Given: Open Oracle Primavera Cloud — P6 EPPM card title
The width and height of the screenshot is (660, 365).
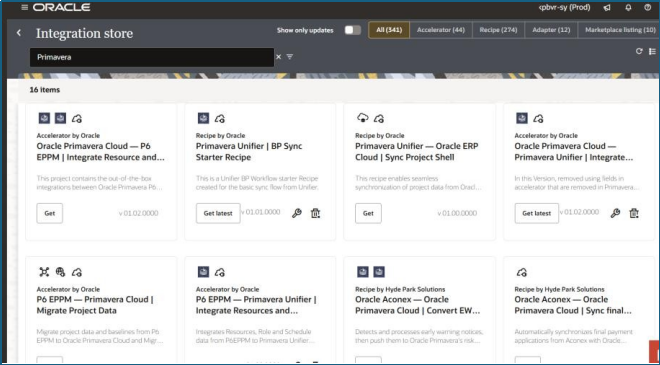Looking at the screenshot, I should tap(101, 152).
